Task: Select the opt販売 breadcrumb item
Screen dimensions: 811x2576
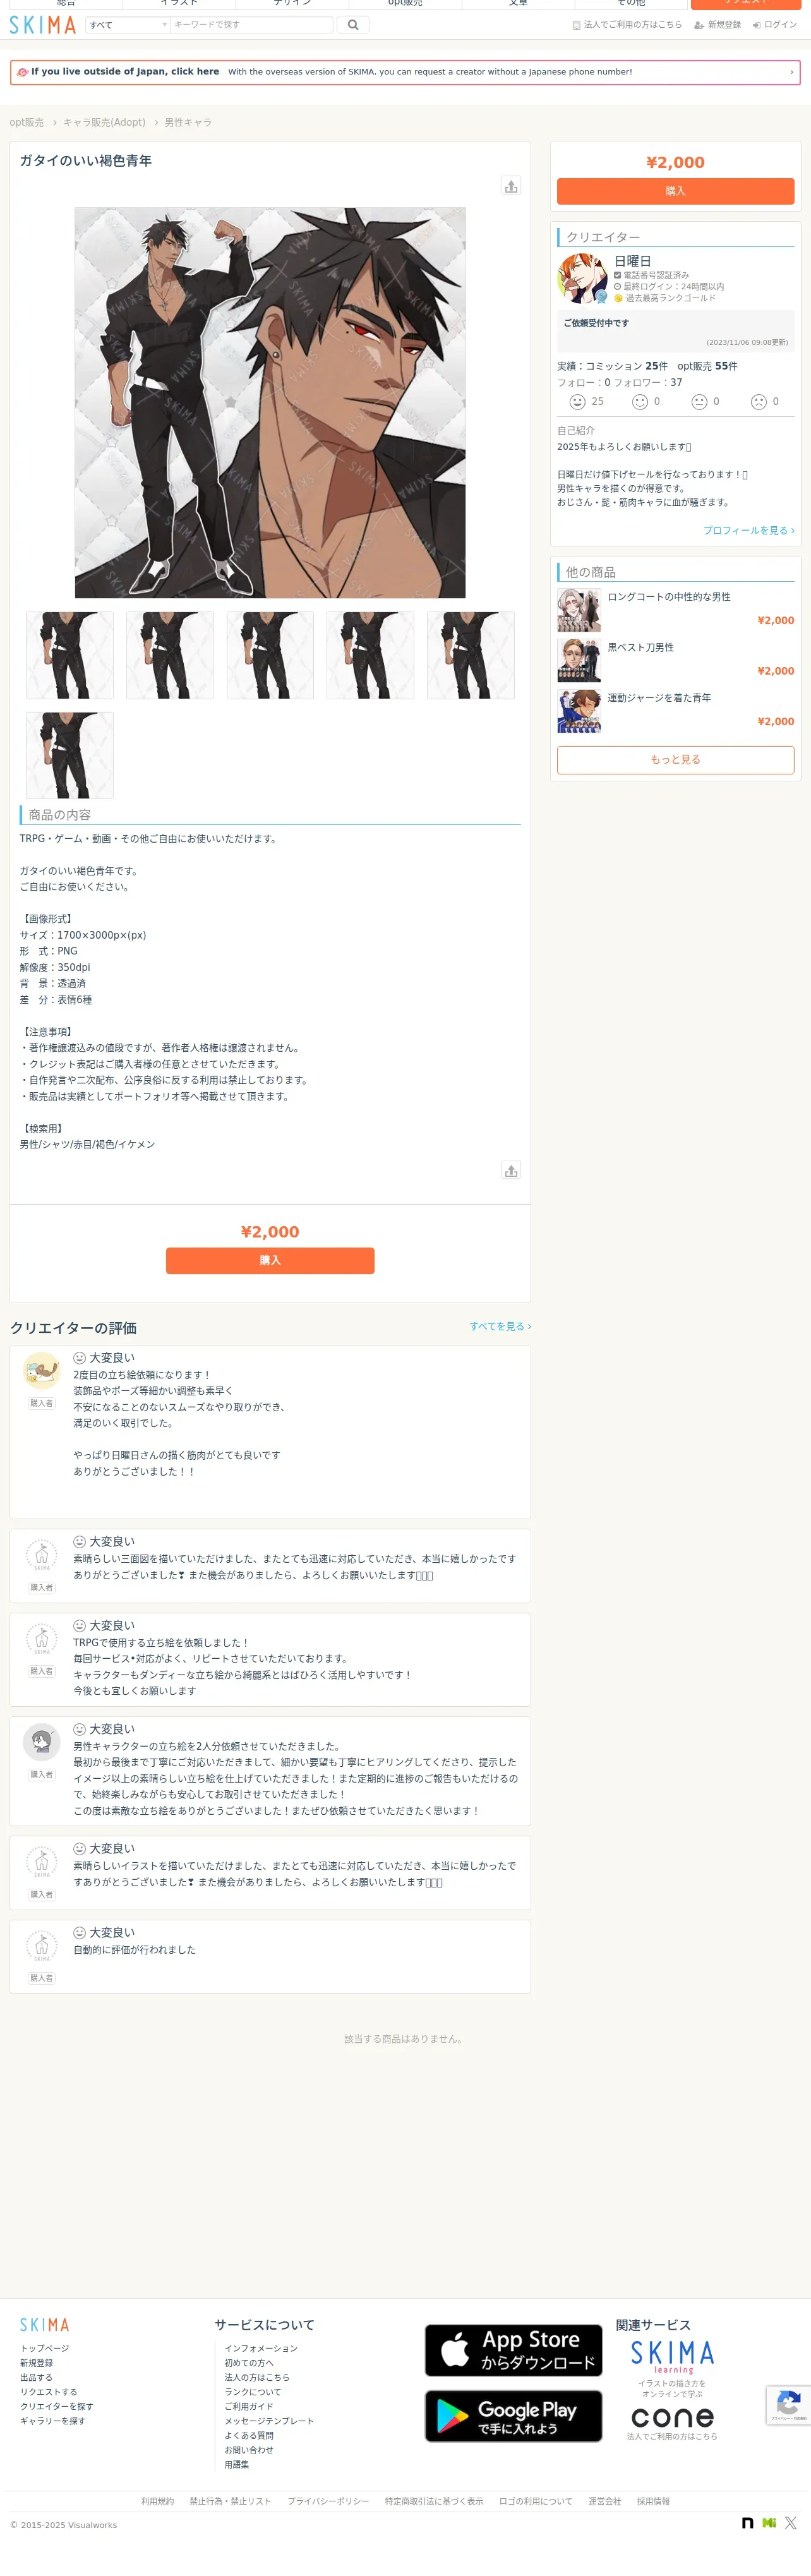Action: 27,122
